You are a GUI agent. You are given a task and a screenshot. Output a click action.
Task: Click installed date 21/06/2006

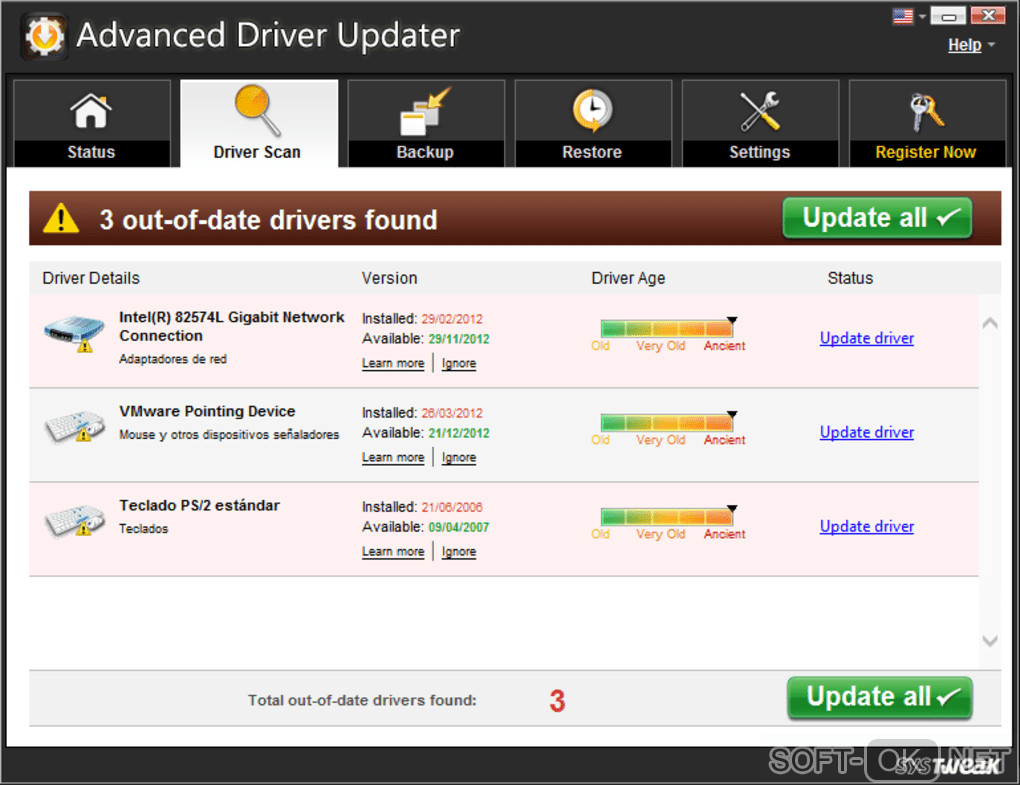click(452, 507)
